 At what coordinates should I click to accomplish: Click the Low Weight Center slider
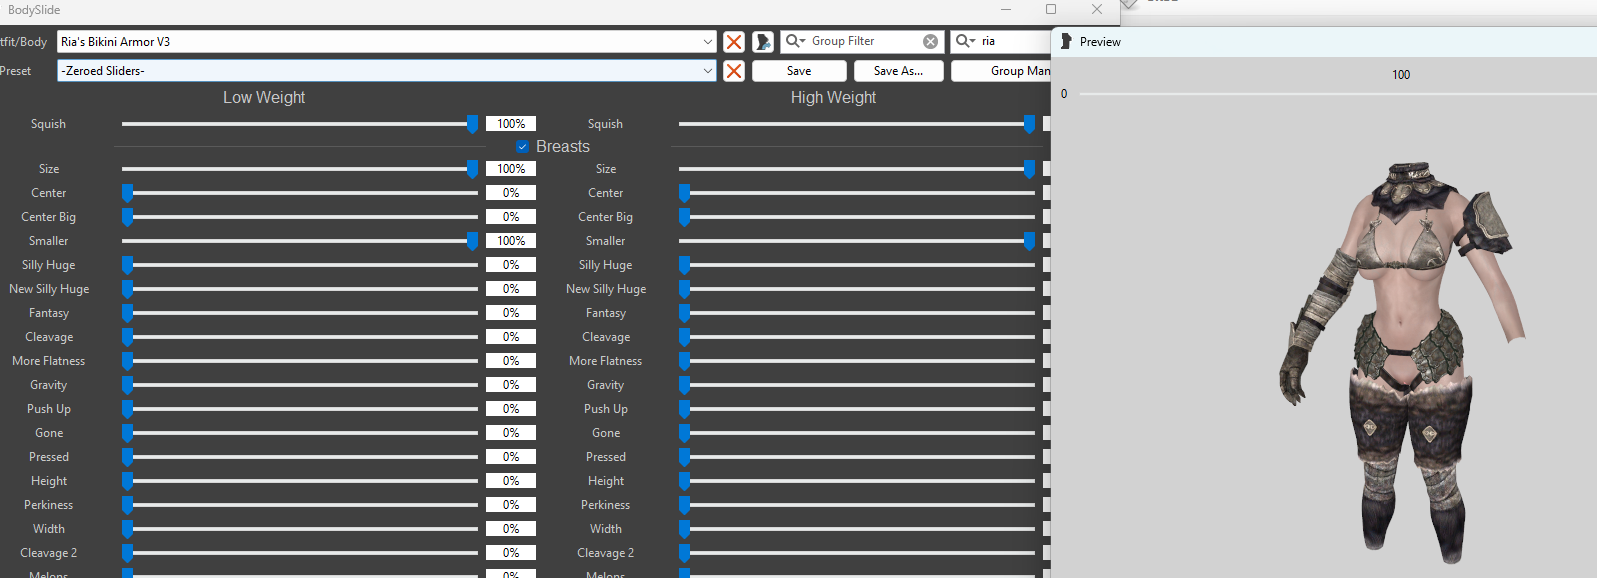coord(300,193)
